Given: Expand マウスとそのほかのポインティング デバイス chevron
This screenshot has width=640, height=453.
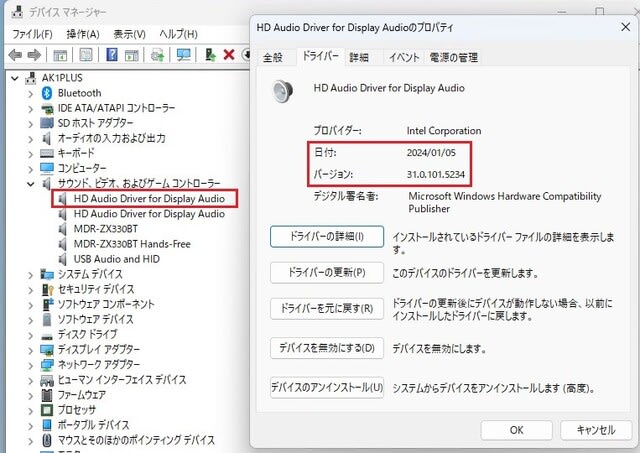Looking at the screenshot, I should (x=30, y=441).
